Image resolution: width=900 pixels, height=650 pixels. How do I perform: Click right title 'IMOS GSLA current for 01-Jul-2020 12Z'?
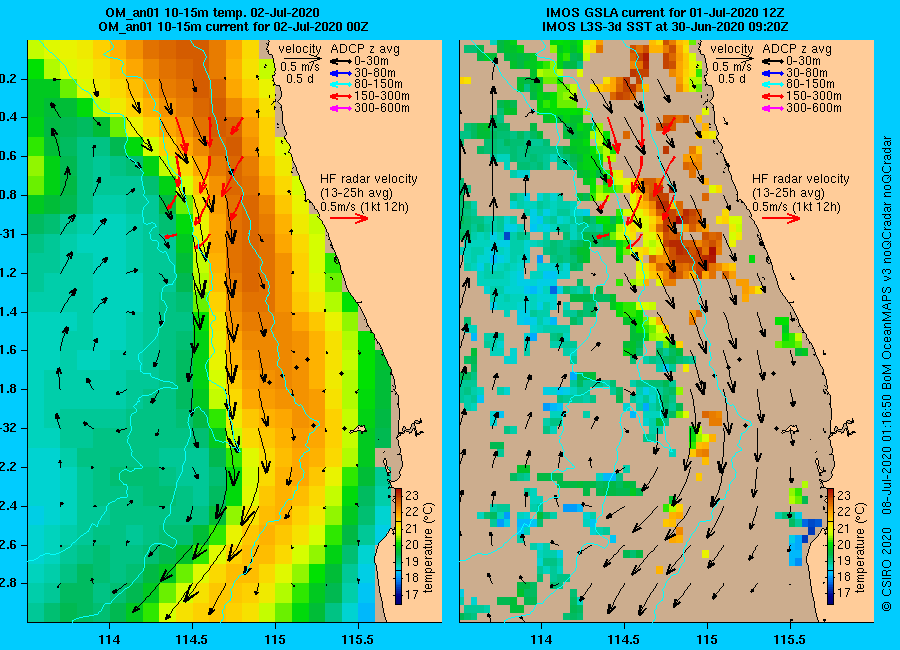(x=665, y=13)
